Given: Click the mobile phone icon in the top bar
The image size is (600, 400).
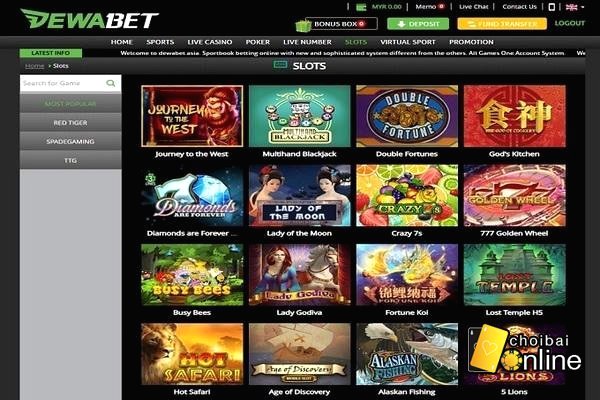Looking at the screenshot, I should coord(551,7).
